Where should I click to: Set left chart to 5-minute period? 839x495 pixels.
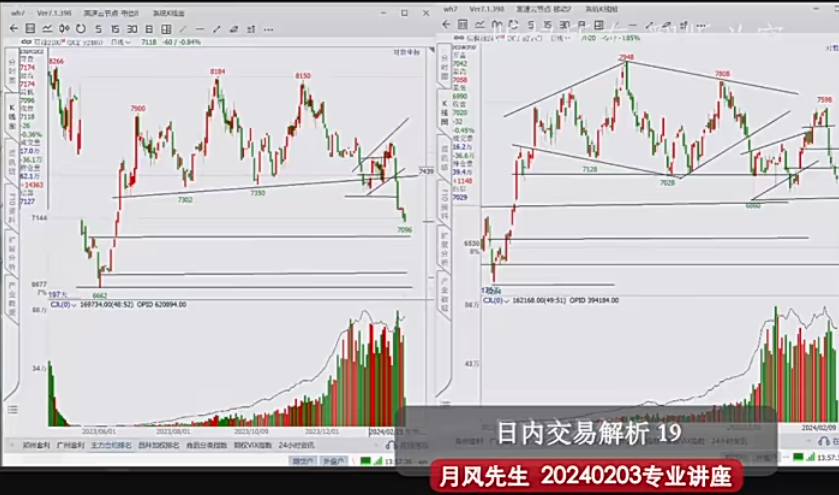[x=98, y=29]
